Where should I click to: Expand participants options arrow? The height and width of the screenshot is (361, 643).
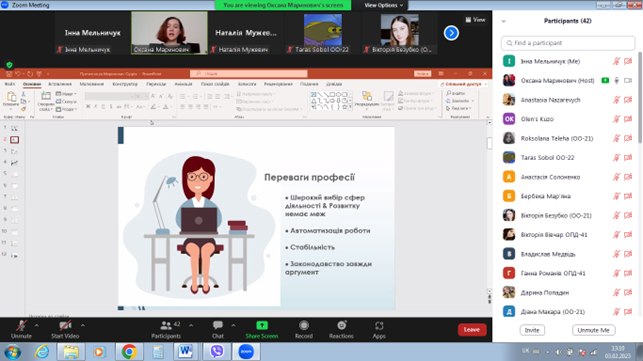191,325
